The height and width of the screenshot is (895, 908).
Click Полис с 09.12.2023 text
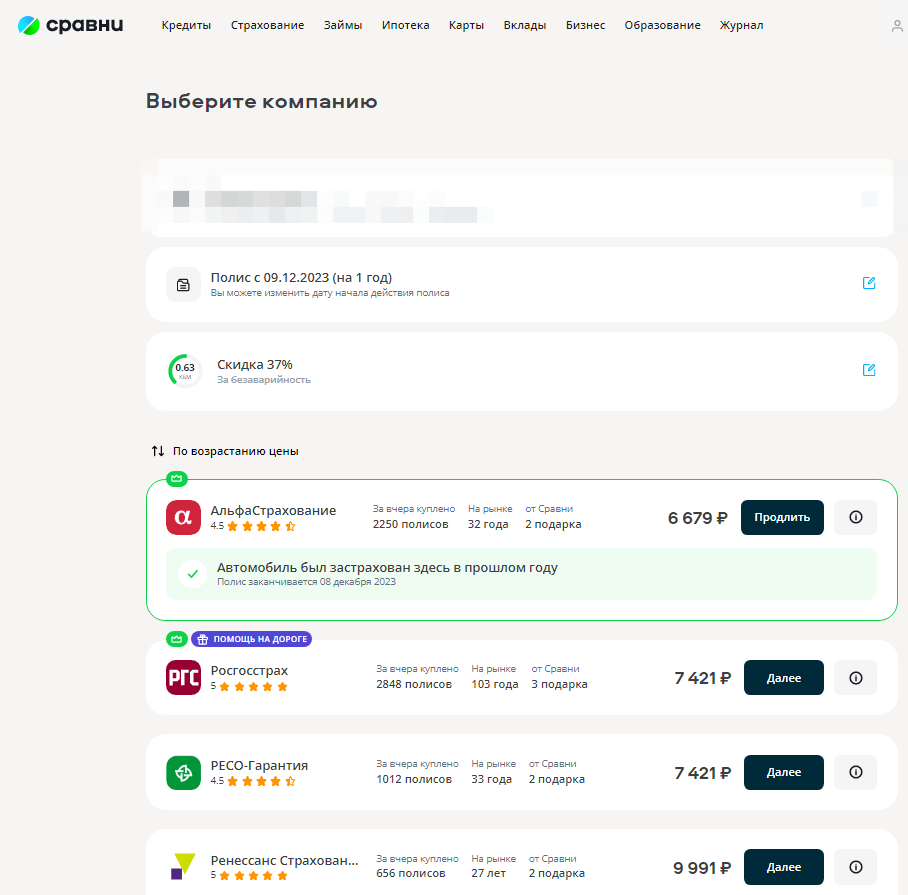pos(301,277)
